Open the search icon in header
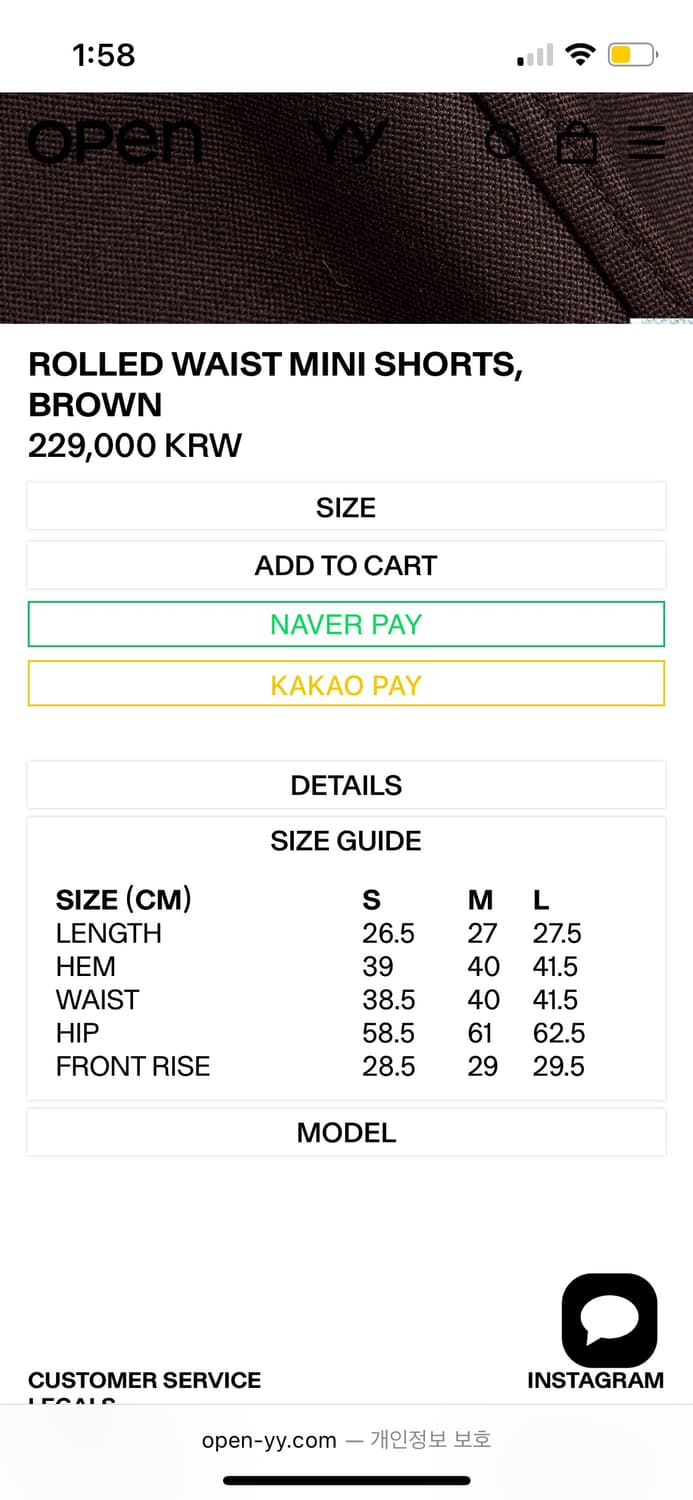 (x=503, y=142)
